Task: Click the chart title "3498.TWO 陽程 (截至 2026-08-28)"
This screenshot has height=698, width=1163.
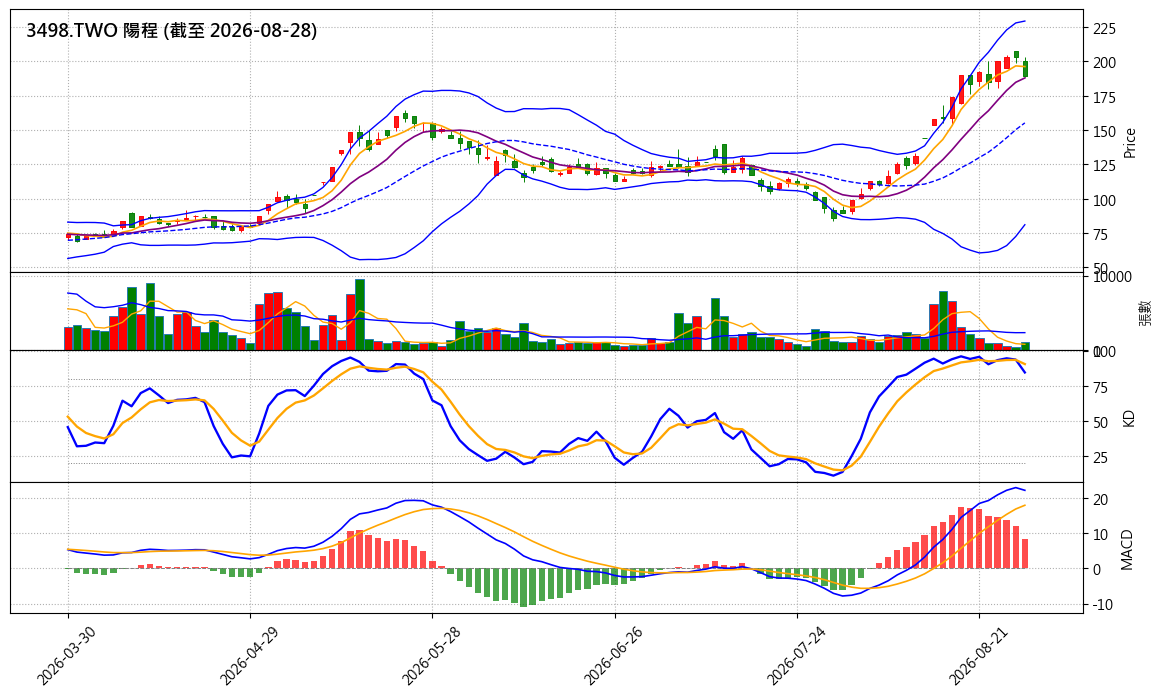Action: [x=171, y=30]
